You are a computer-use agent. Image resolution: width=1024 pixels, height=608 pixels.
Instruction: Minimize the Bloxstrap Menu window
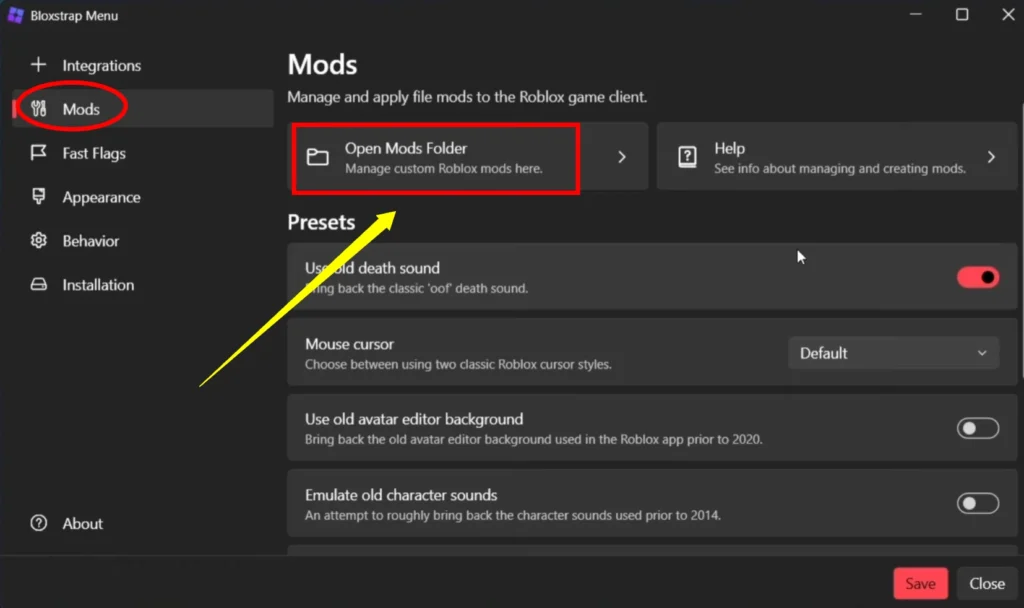pos(916,14)
